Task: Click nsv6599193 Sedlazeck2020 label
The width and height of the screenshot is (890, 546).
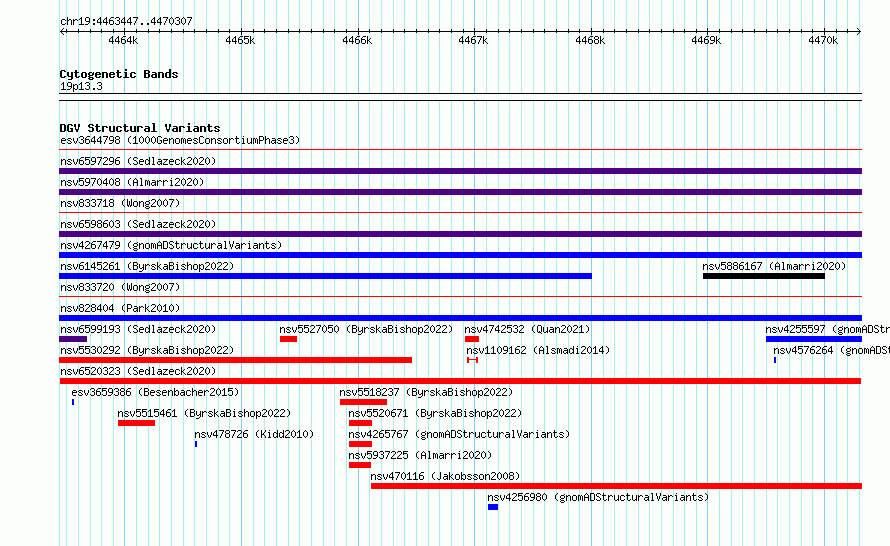Action: coord(138,329)
